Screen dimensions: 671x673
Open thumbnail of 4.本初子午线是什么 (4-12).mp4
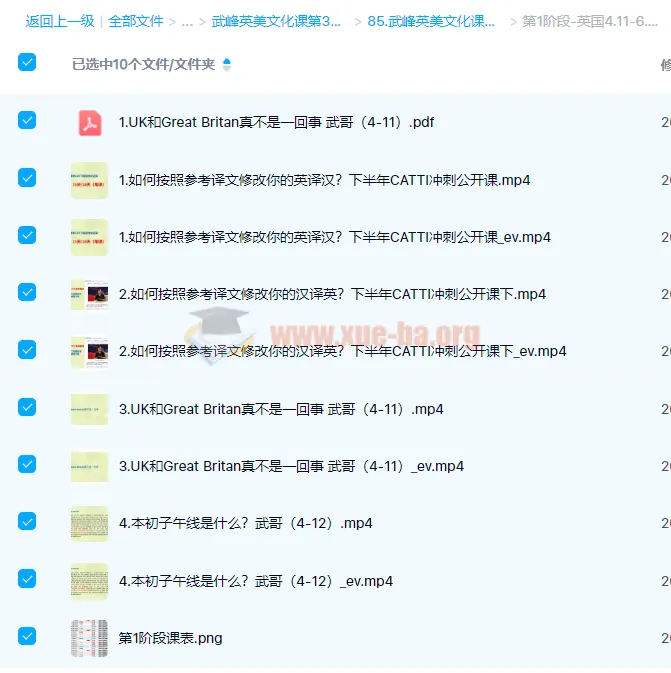click(x=89, y=524)
